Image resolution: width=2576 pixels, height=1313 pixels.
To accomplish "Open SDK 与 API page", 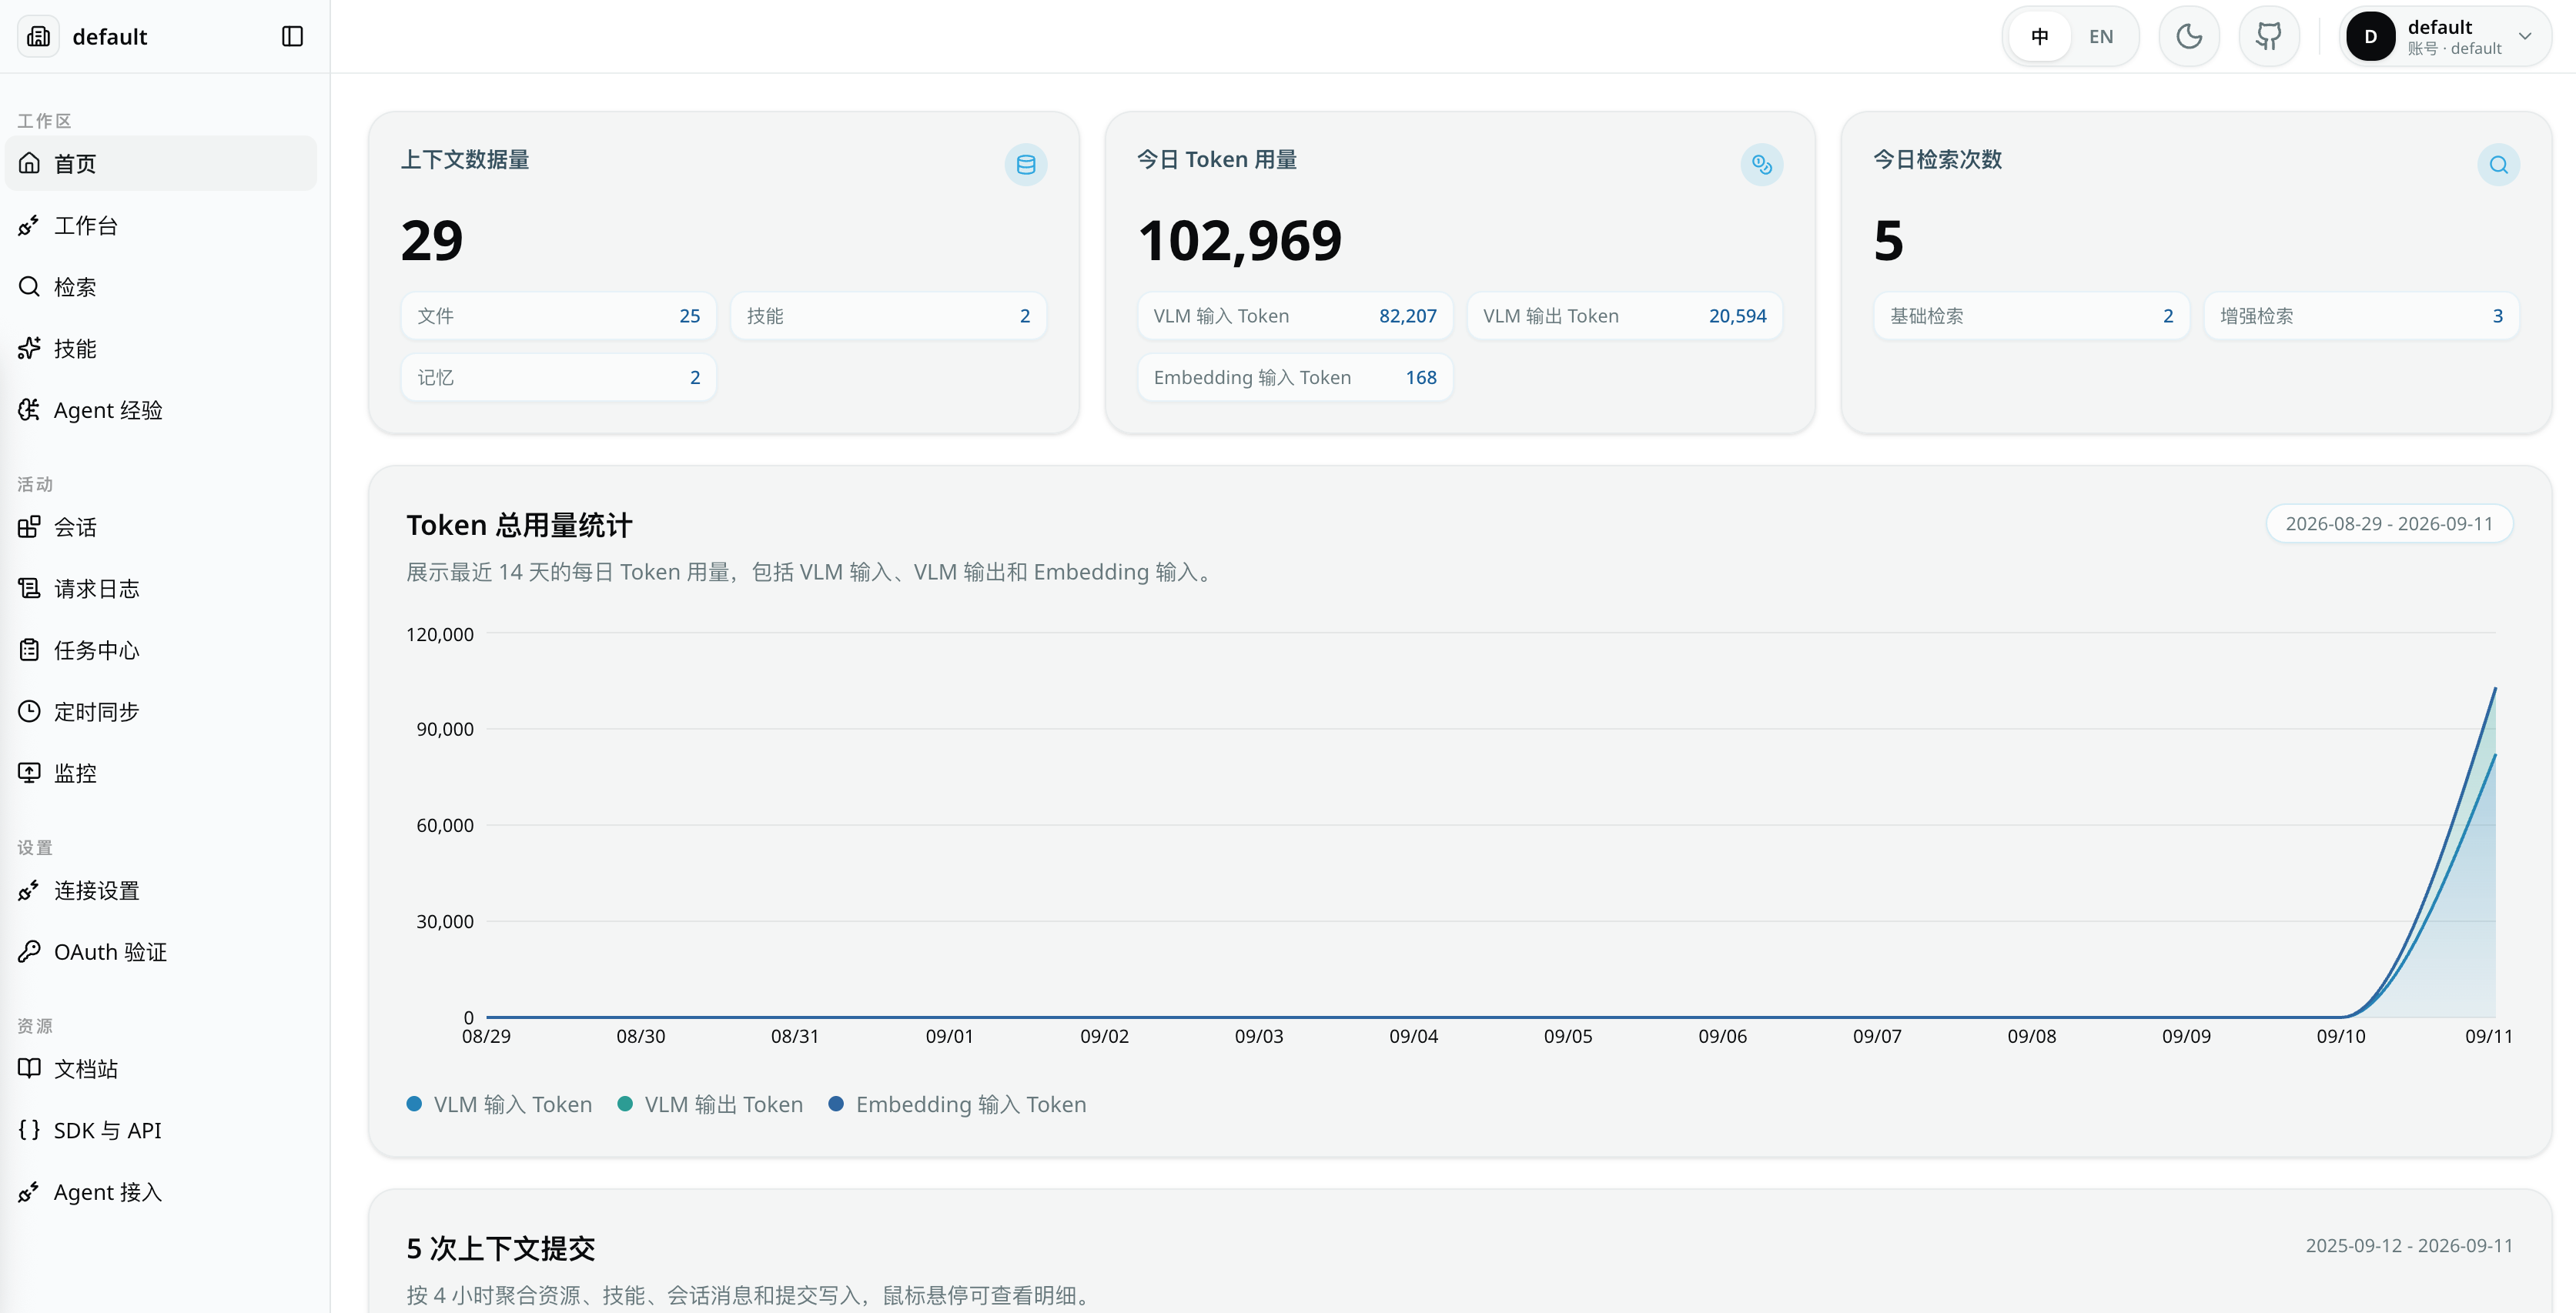I will tap(161, 1130).
